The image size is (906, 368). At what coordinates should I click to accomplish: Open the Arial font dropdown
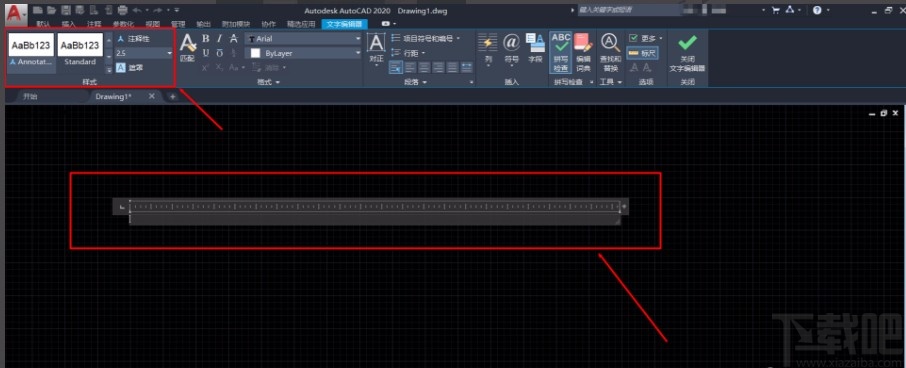303,39
